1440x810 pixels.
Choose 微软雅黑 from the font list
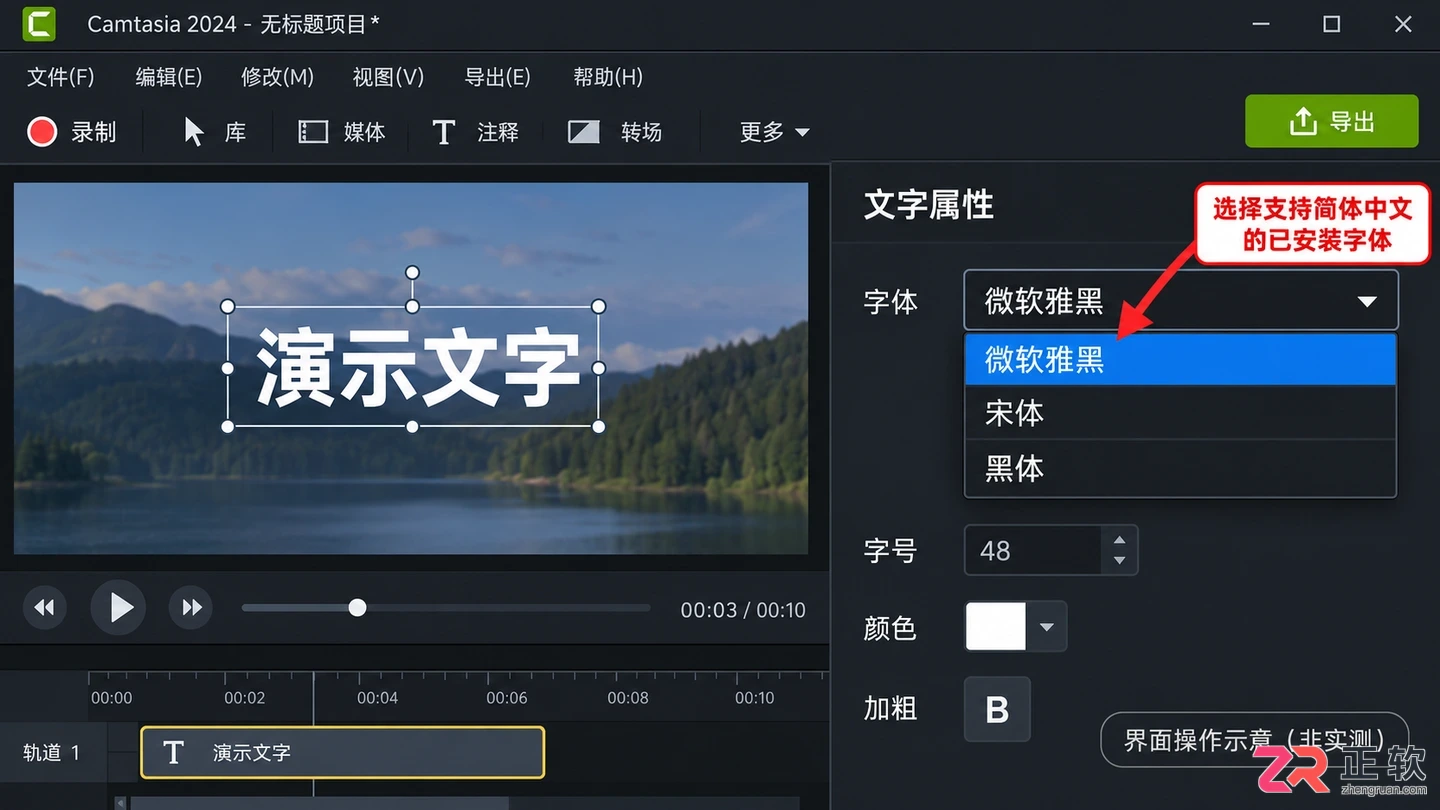1180,359
